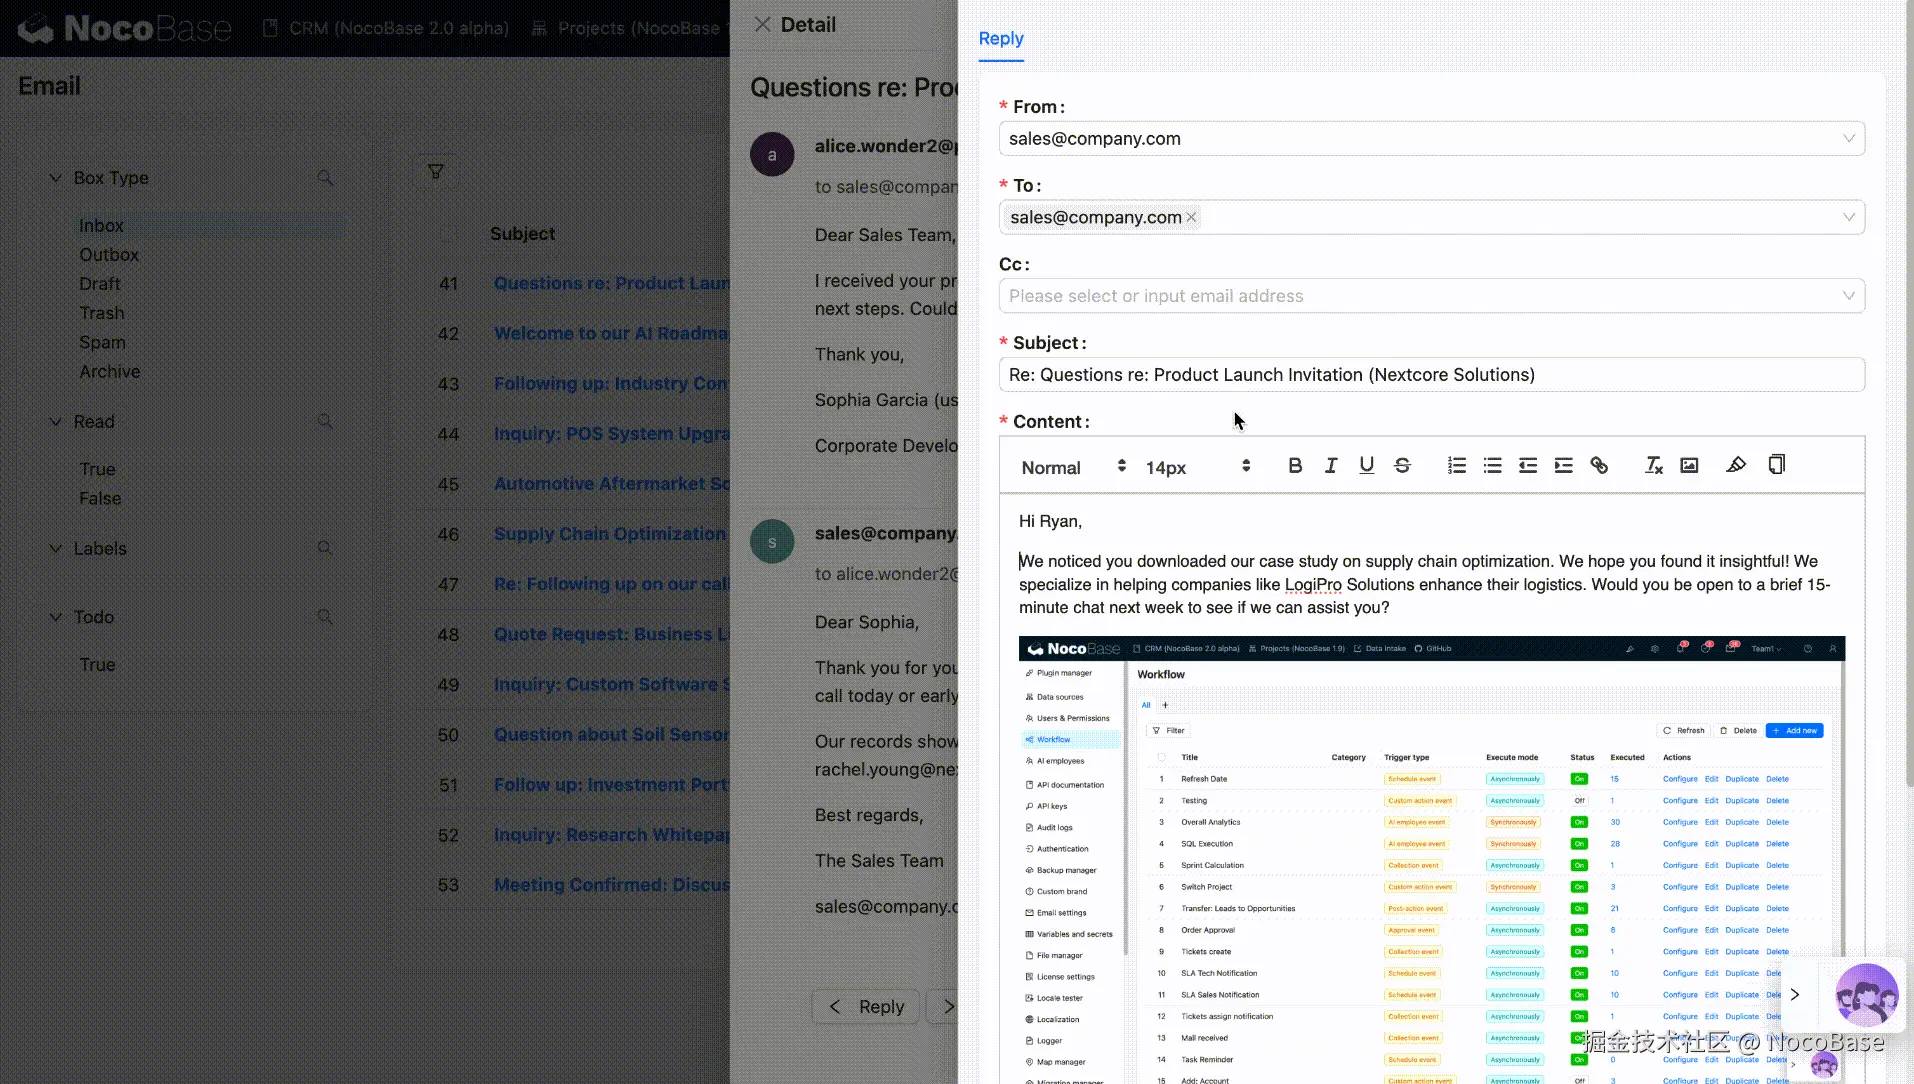
Task: Increase indent of the paragraph
Action: coord(1563,466)
